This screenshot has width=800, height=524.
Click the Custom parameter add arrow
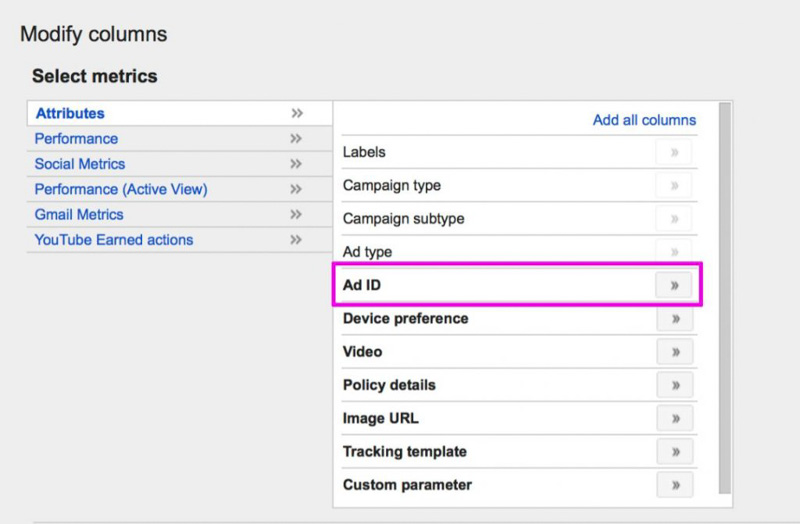pyautogui.click(x=674, y=485)
